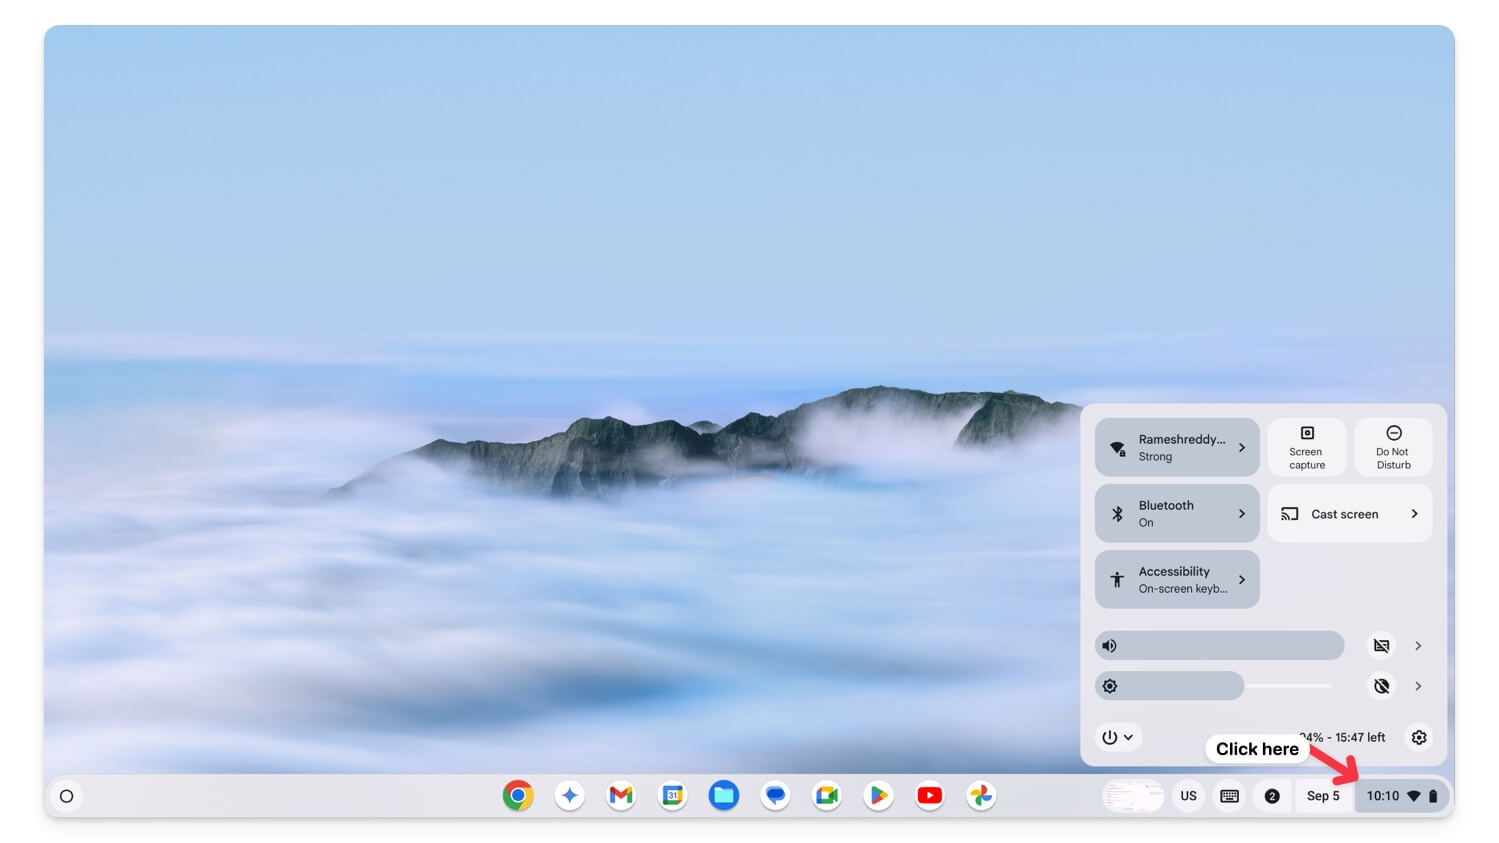Expand display settings arrow beside brightness

click(1418, 686)
